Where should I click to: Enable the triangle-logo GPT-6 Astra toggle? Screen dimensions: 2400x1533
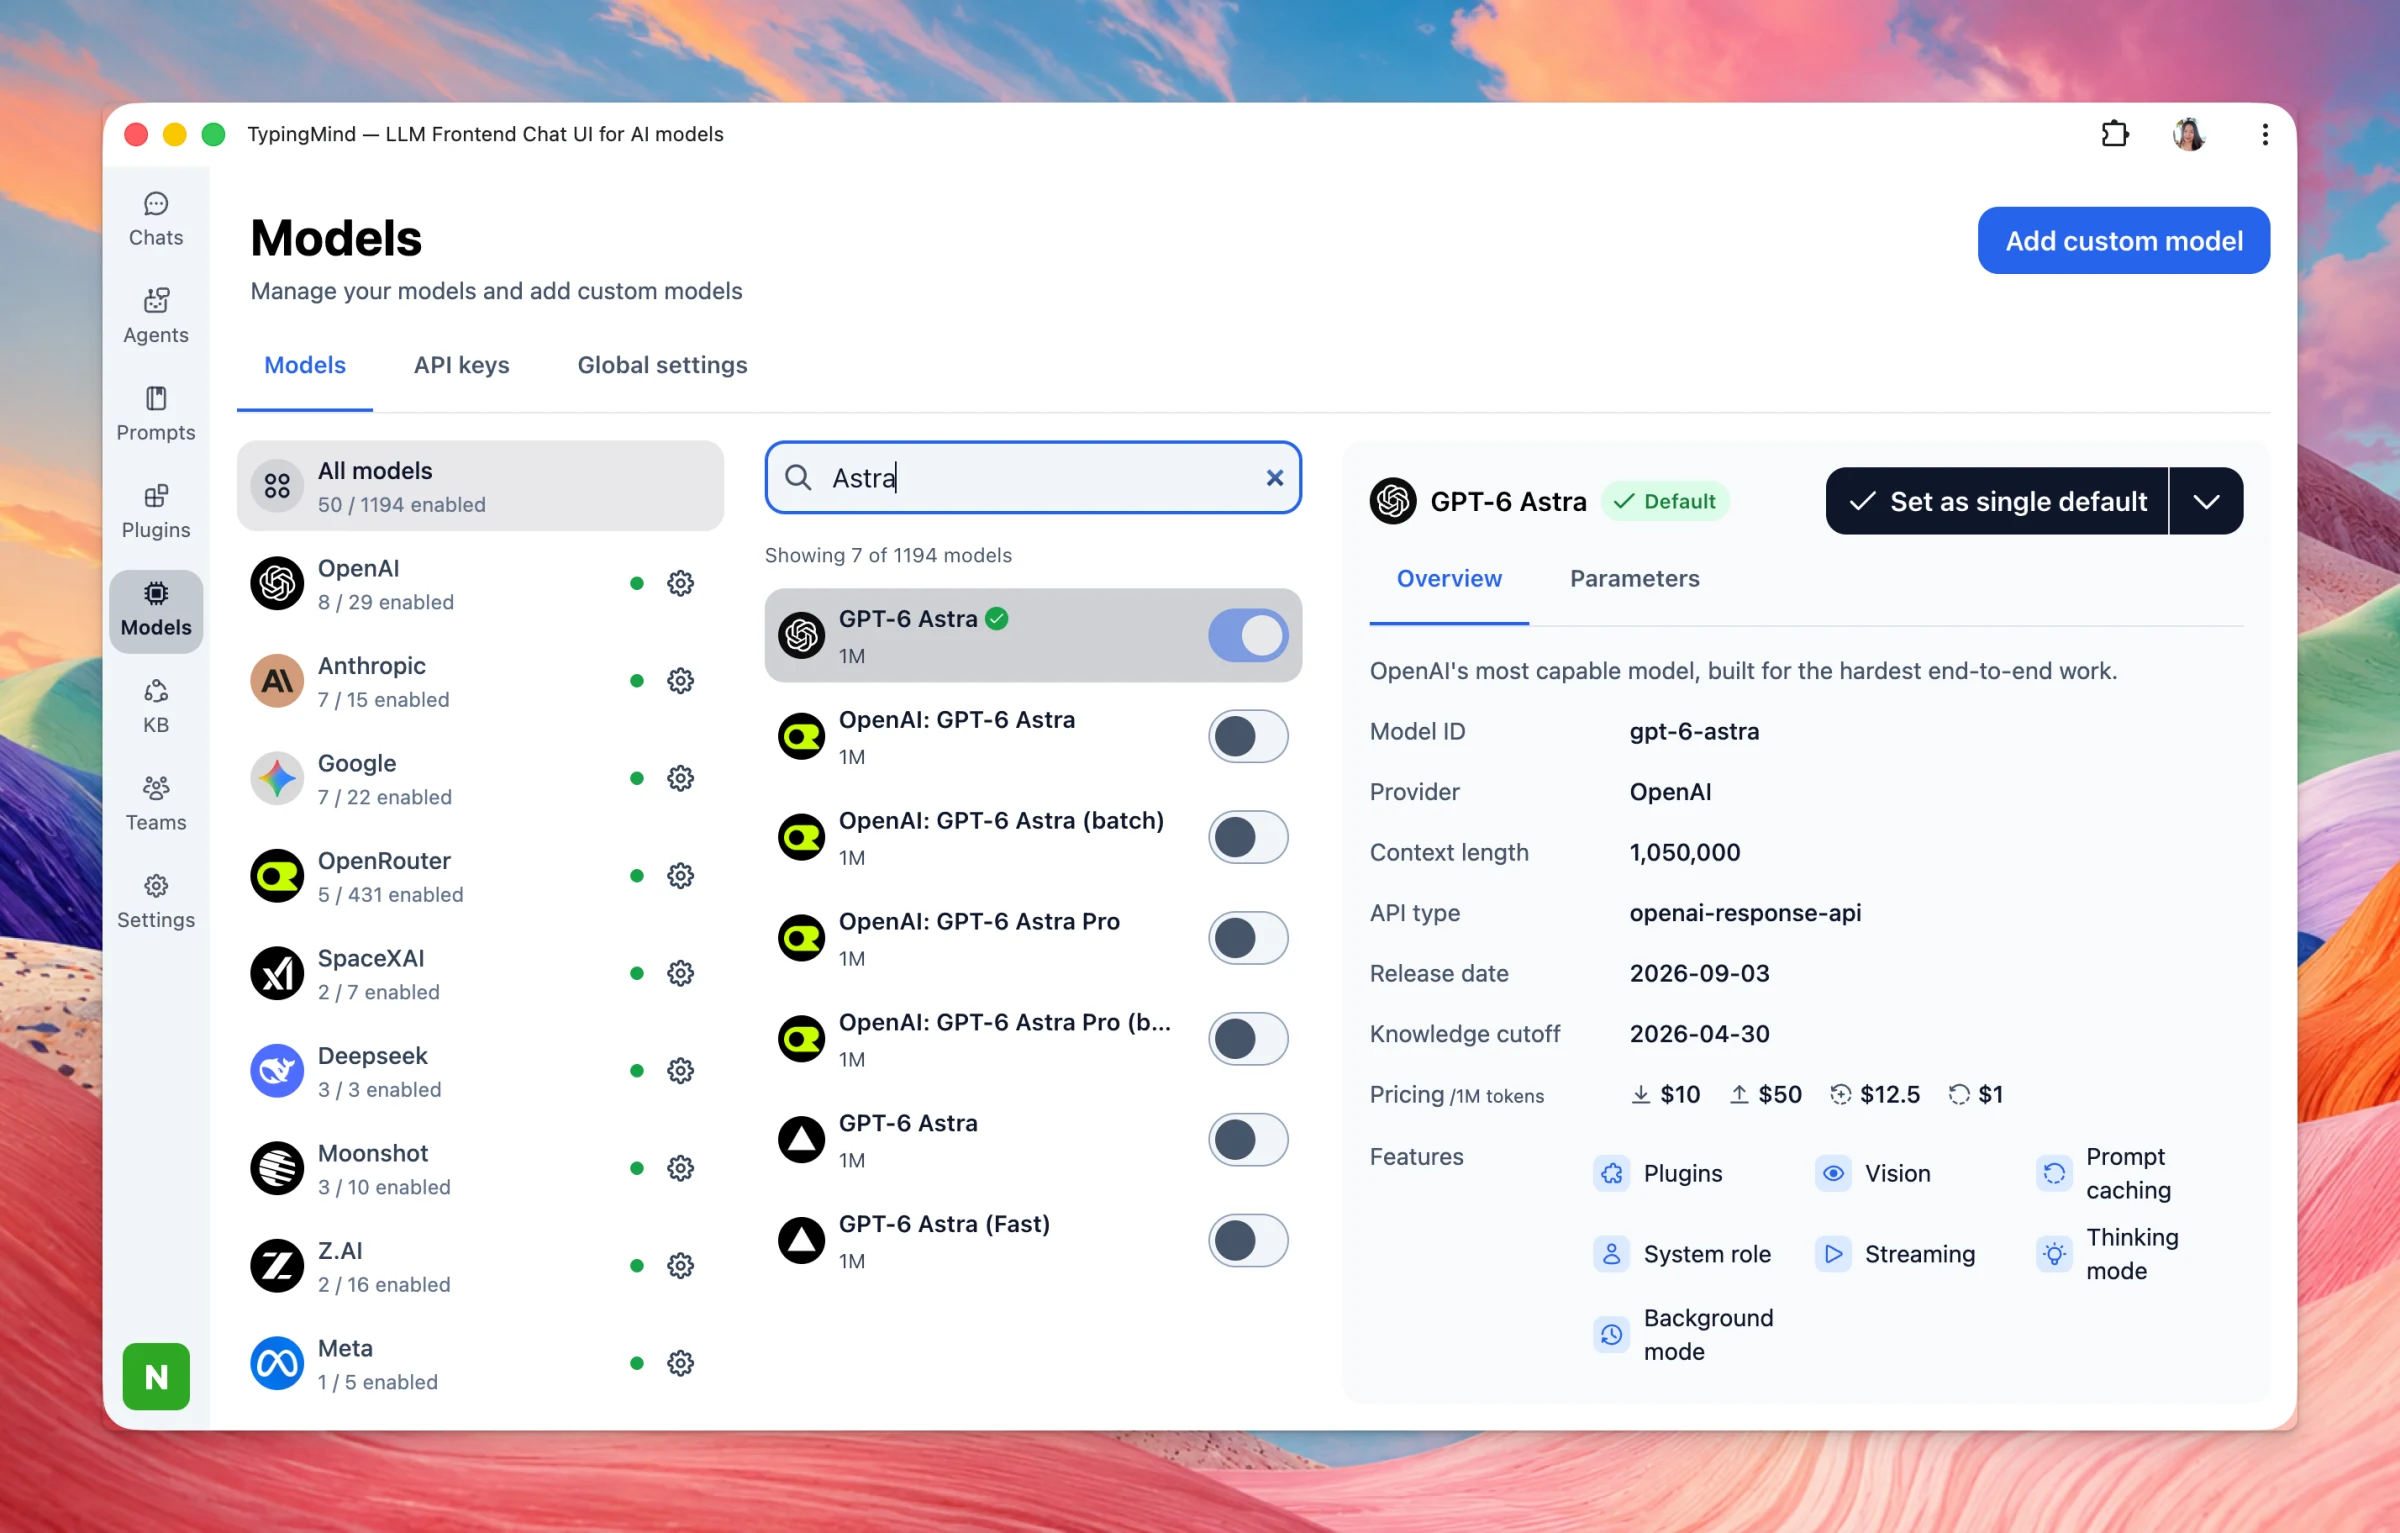coord(1248,1140)
